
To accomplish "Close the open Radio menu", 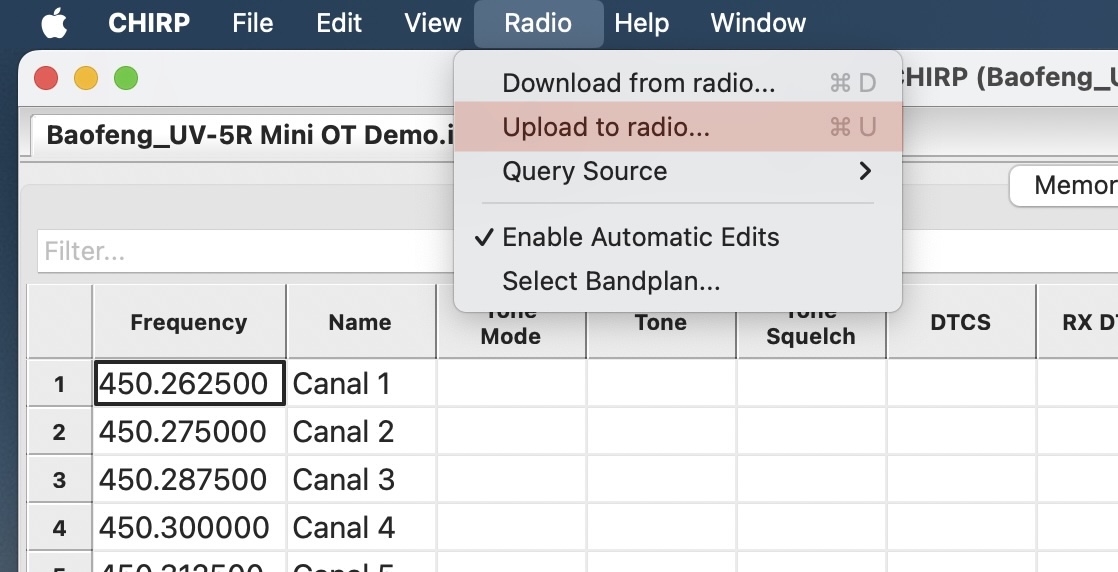I will pyautogui.click(x=538, y=23).
